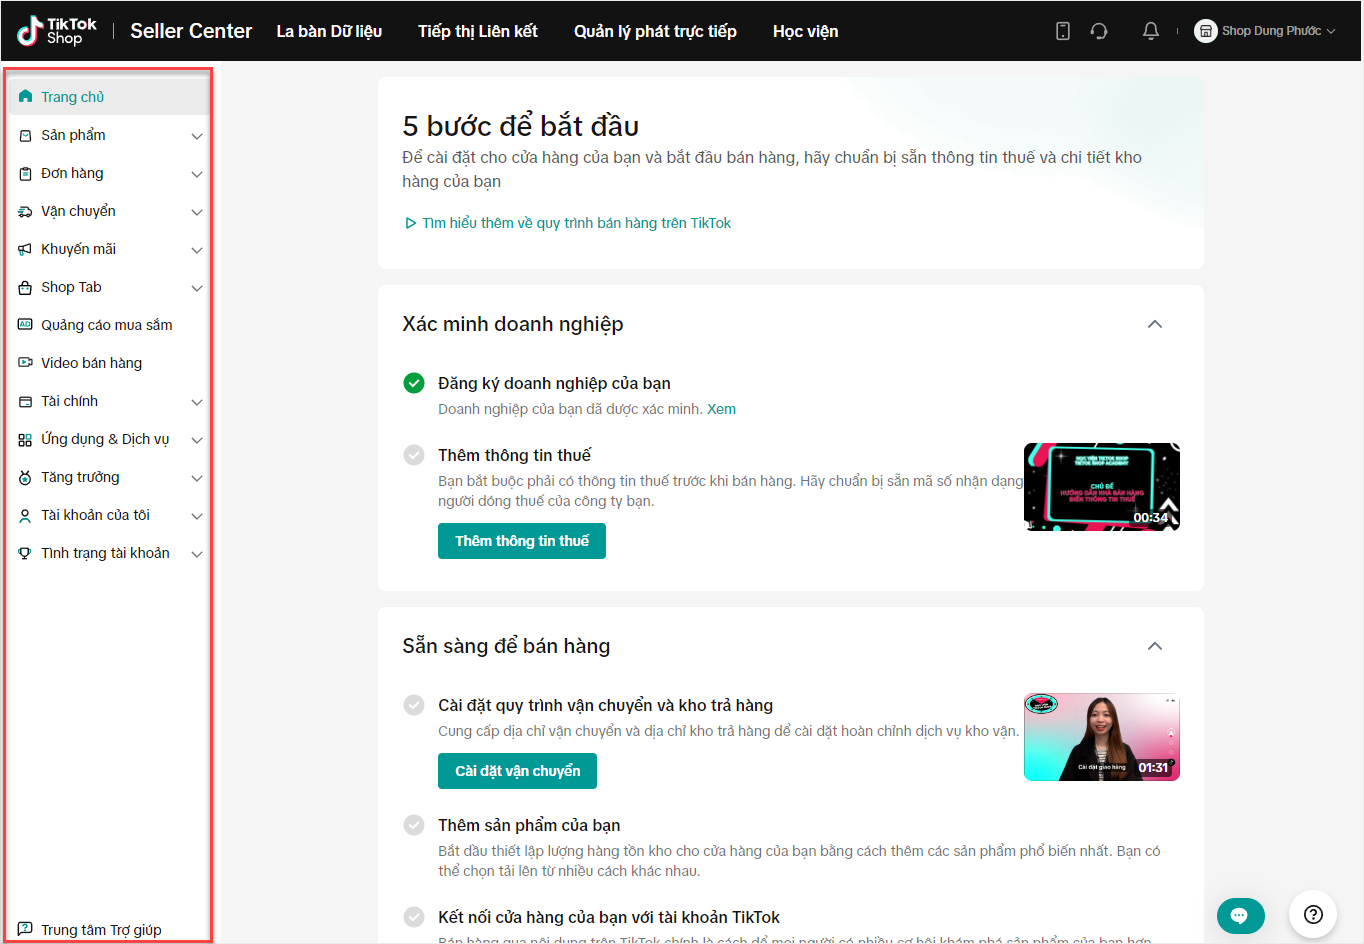Screen dimensions: 1364x944
Task: Open Trung tâm Trợ giúp link
Action: [101, 930]
